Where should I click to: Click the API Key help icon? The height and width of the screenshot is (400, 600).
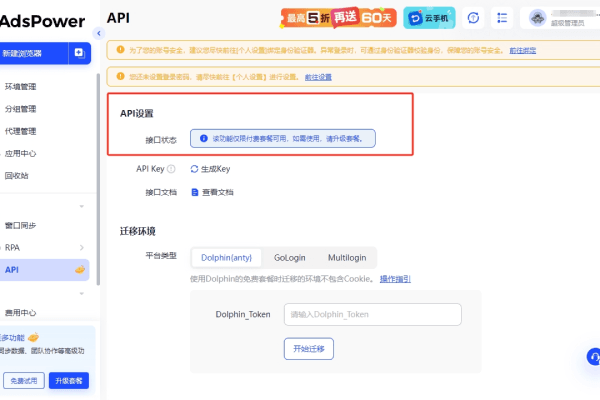click(171, 169)
